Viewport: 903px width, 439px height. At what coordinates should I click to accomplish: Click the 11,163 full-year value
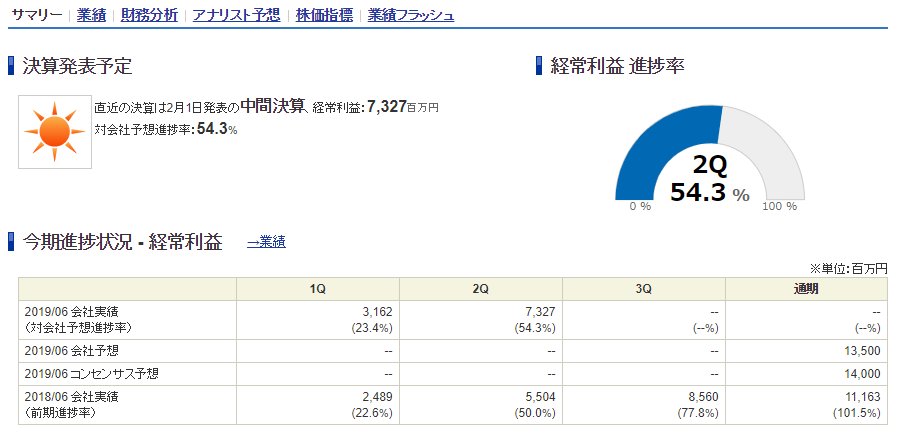pos(864,397)
